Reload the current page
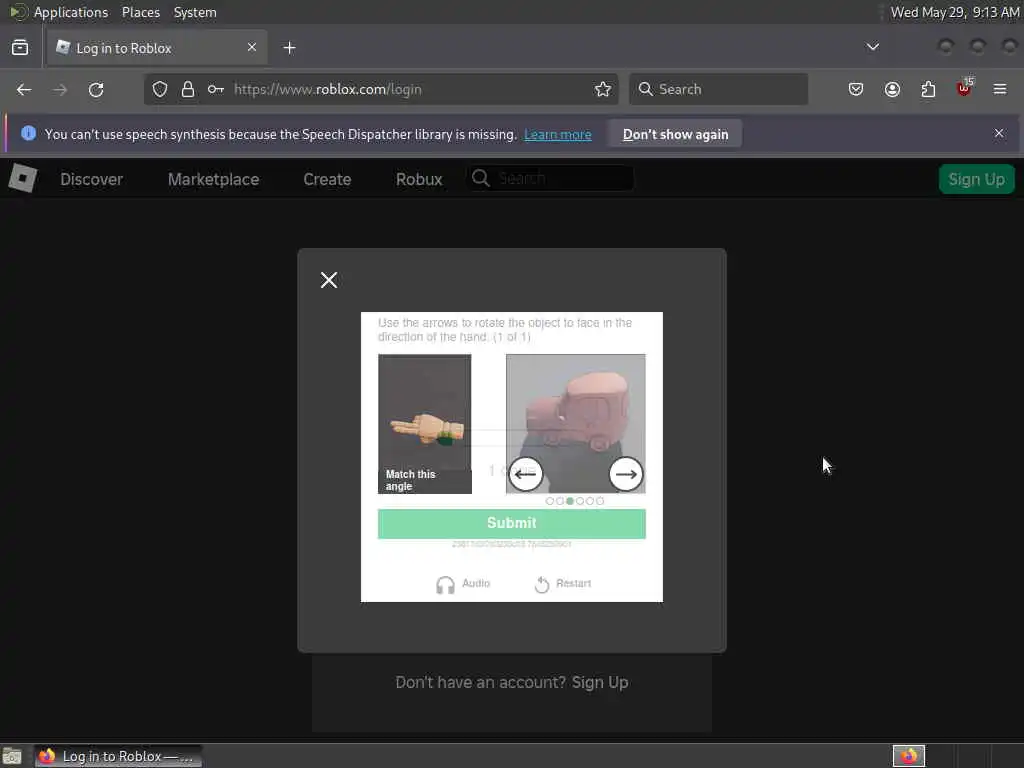The height and width of the screenshot is (768, 1024). click(x=96, y=89)
